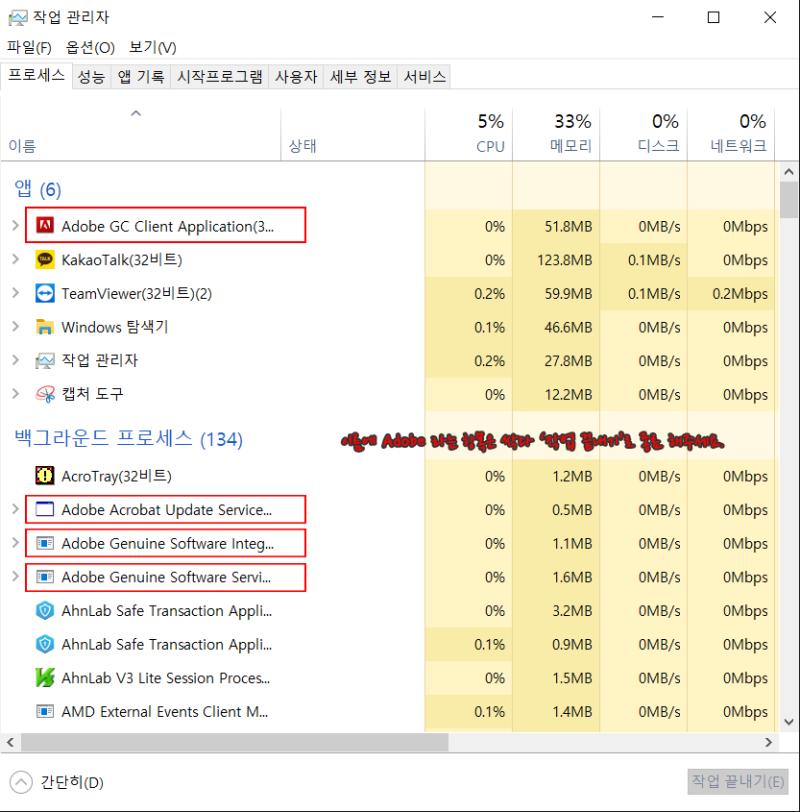
Task: Expand Adobe Genuine Software Servi... row
Action: (x=16, y=576)
